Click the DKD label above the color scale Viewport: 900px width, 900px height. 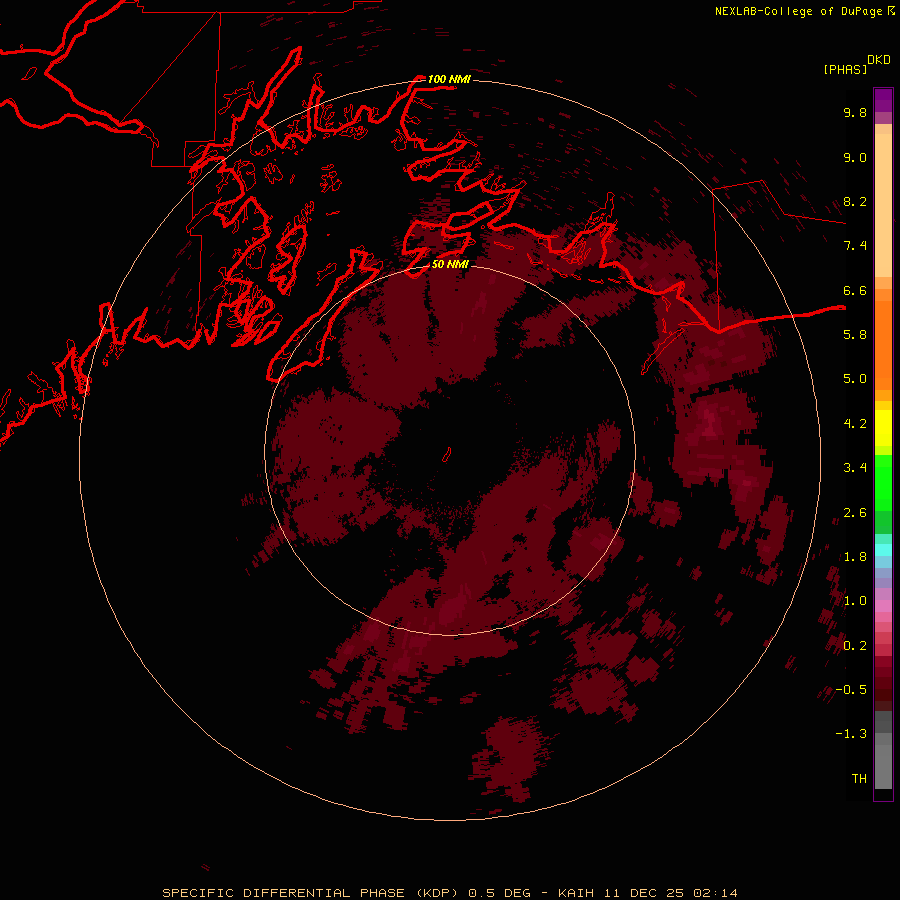coord(879,60)
